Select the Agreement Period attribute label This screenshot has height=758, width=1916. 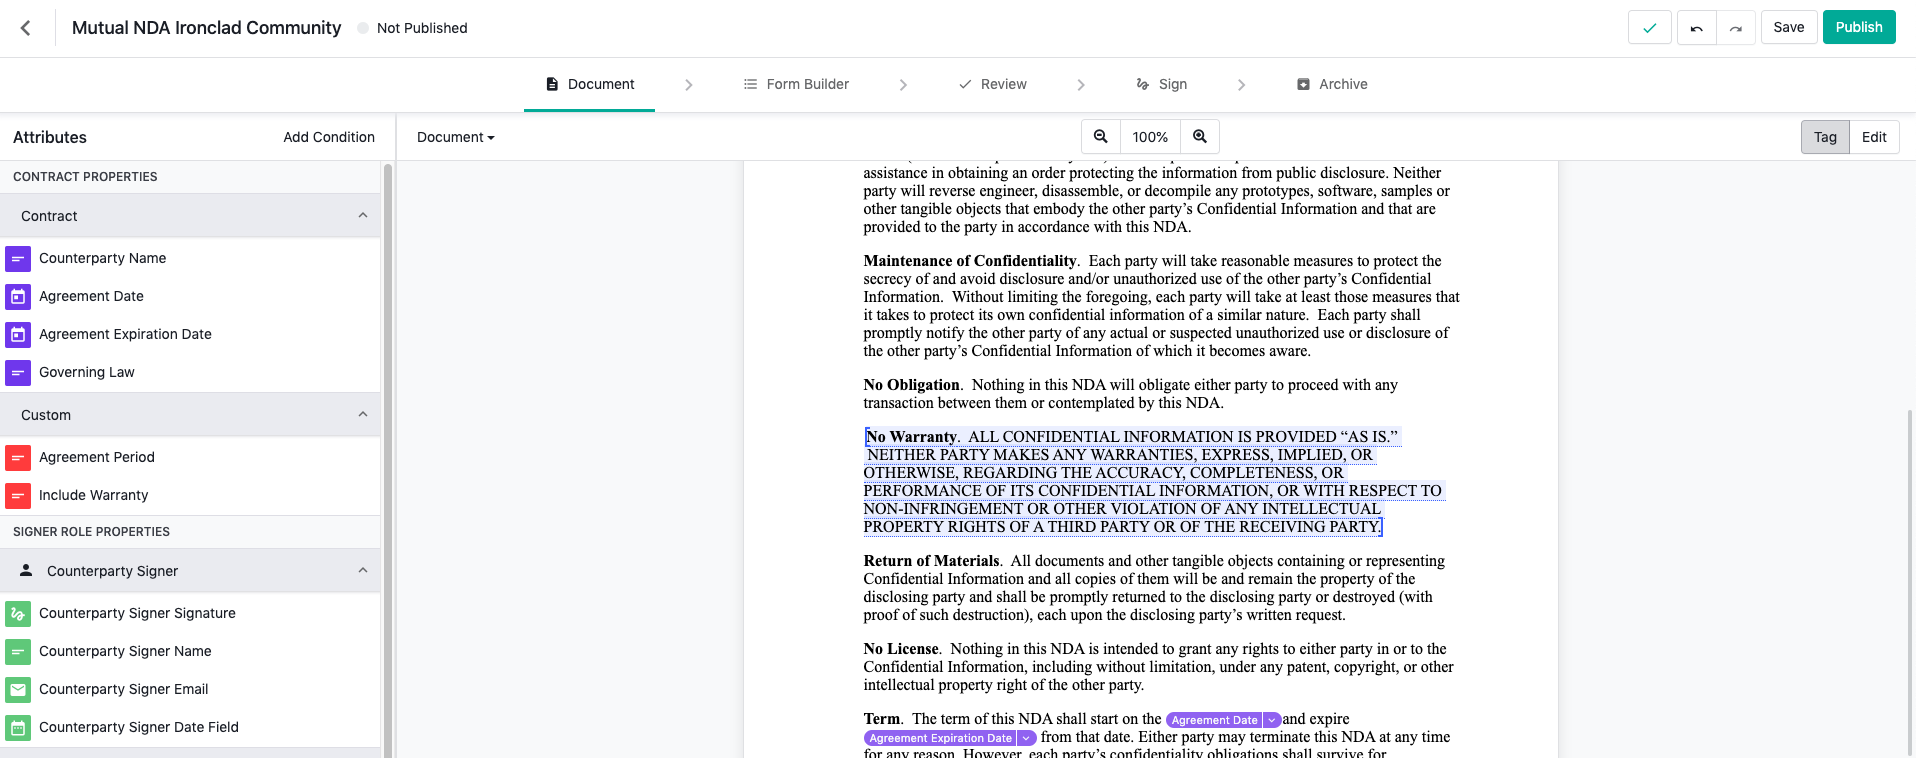pyautogui.click(x=97, y=458)
